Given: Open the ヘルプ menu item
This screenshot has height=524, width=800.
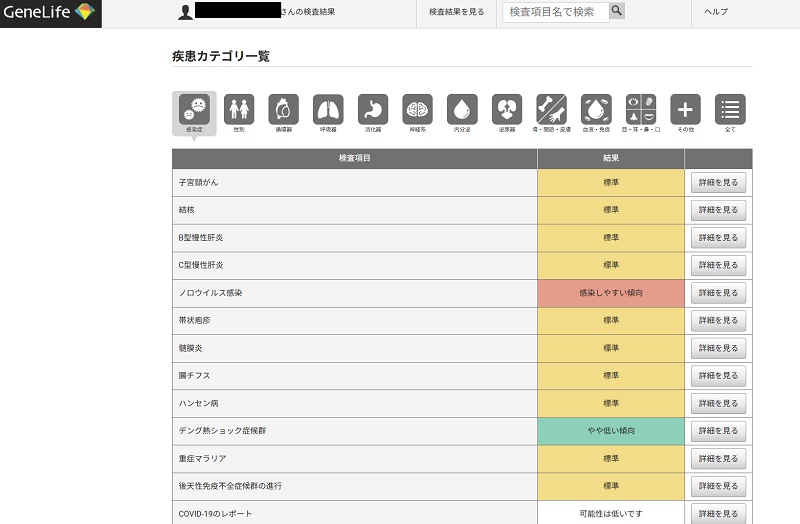Looking at the screenshot, I should click(x=716, y=12).
